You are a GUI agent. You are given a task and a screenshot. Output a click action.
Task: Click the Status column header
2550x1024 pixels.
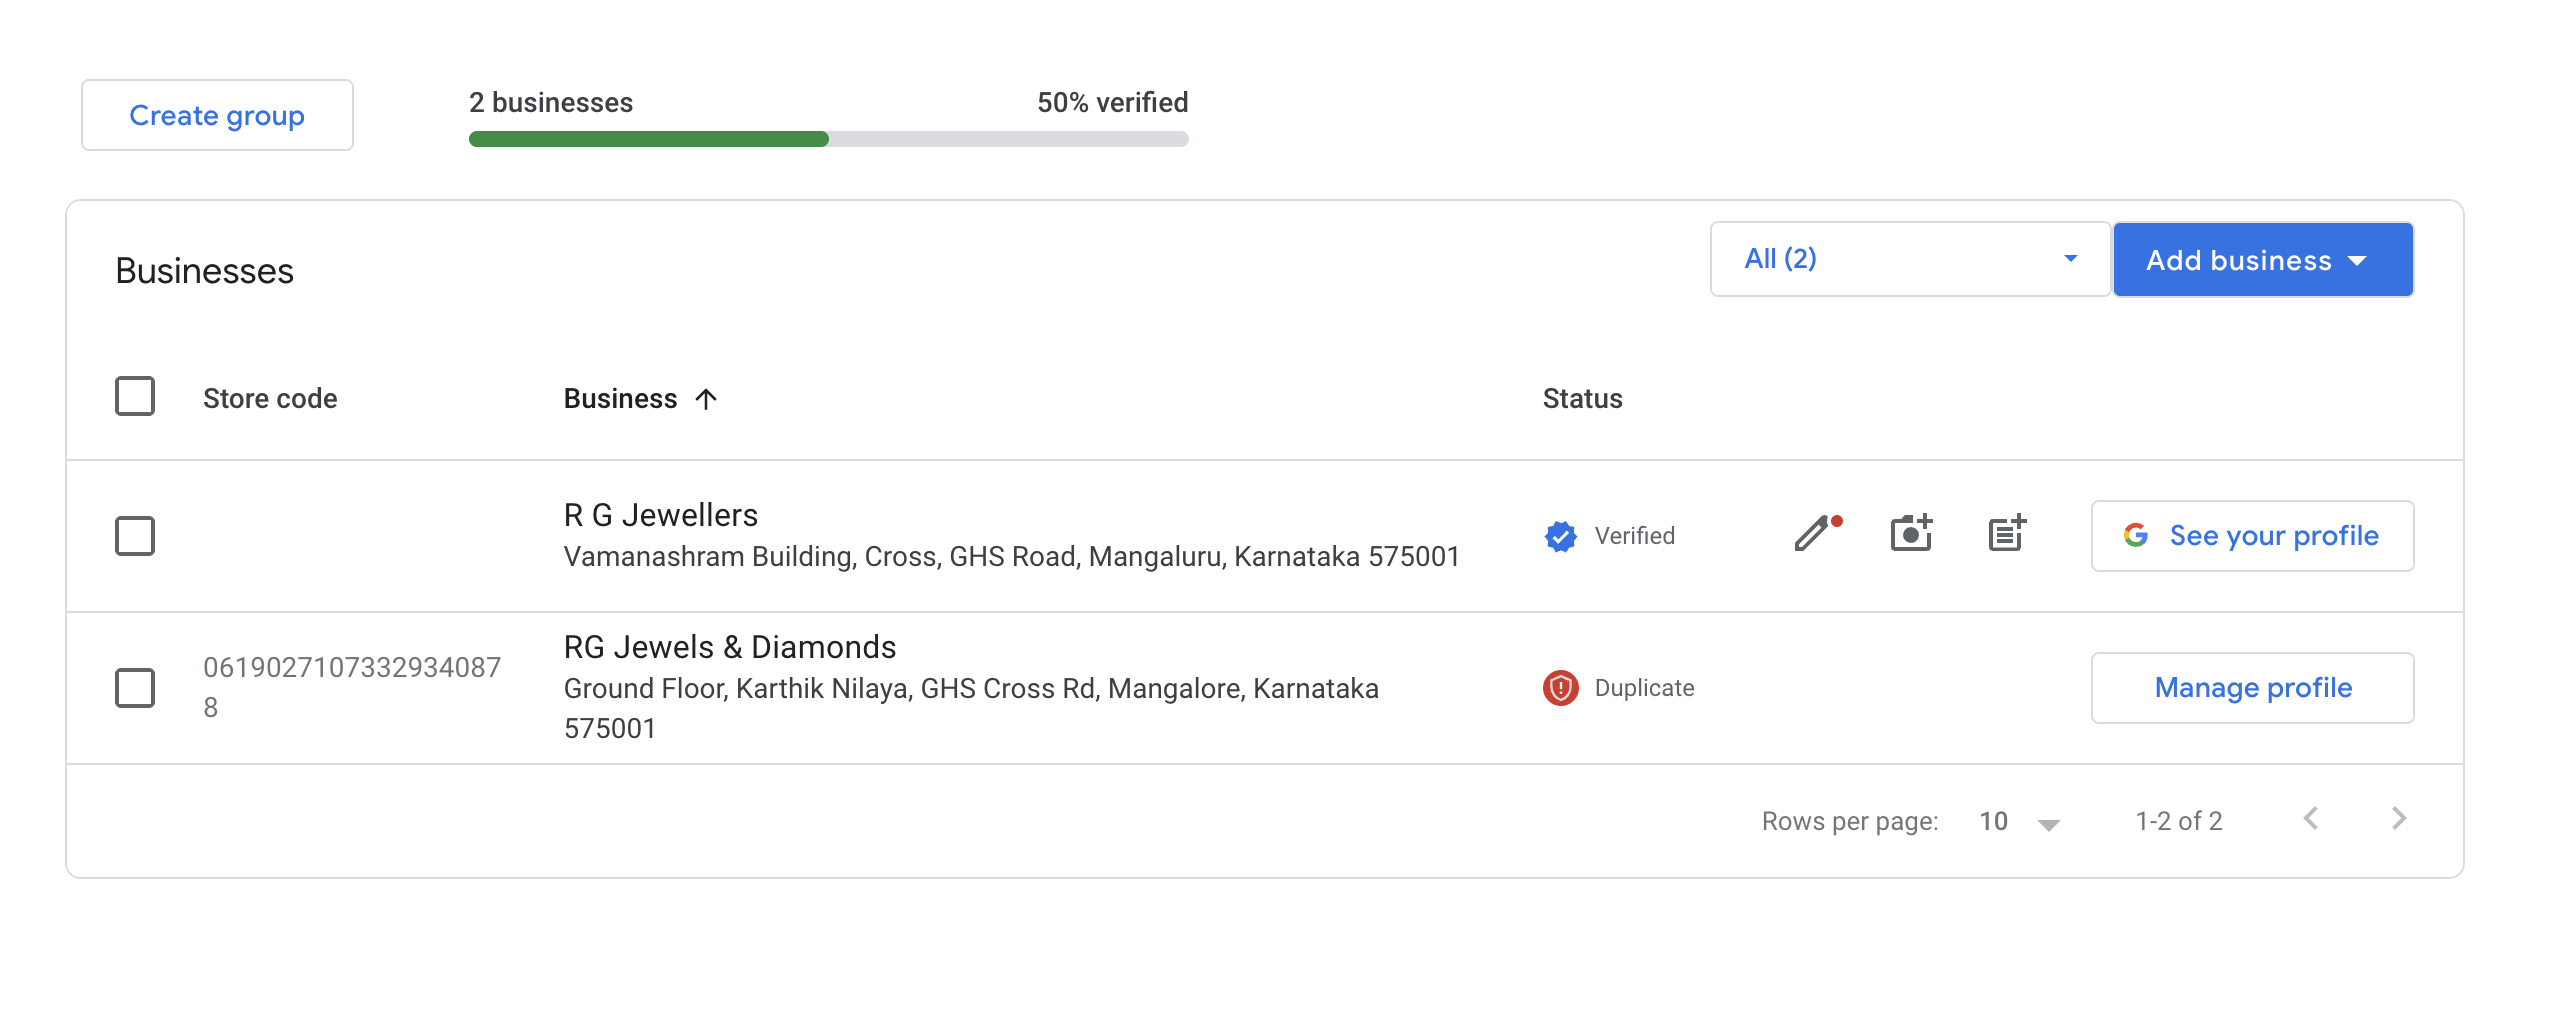tap(1582, 399)
